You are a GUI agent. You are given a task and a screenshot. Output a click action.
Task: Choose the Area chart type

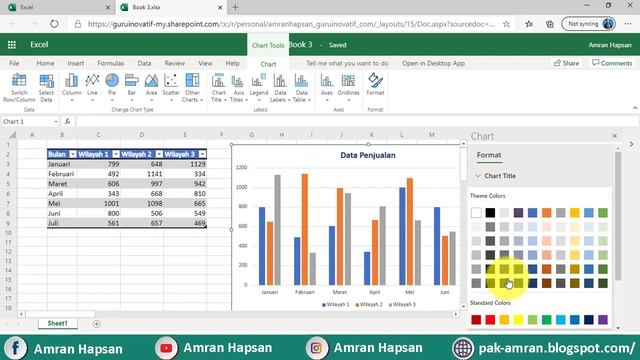[x=151, y=87]
